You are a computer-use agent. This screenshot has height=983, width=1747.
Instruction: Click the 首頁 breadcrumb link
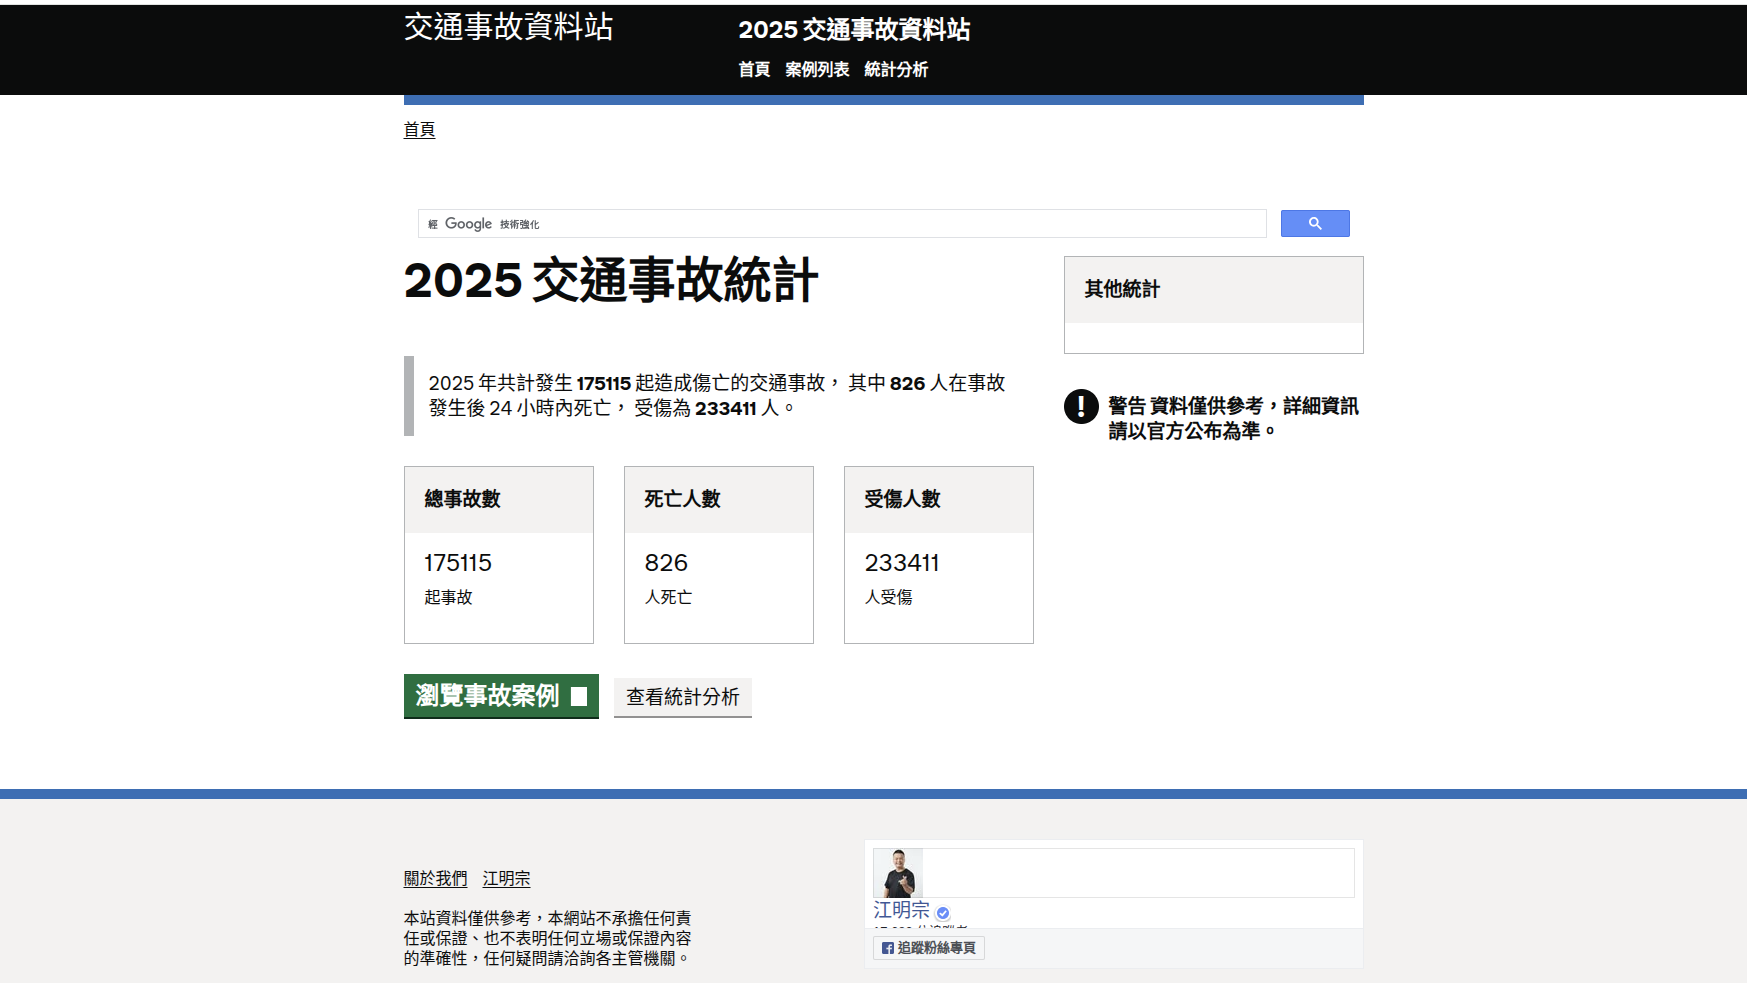(419, 130)
